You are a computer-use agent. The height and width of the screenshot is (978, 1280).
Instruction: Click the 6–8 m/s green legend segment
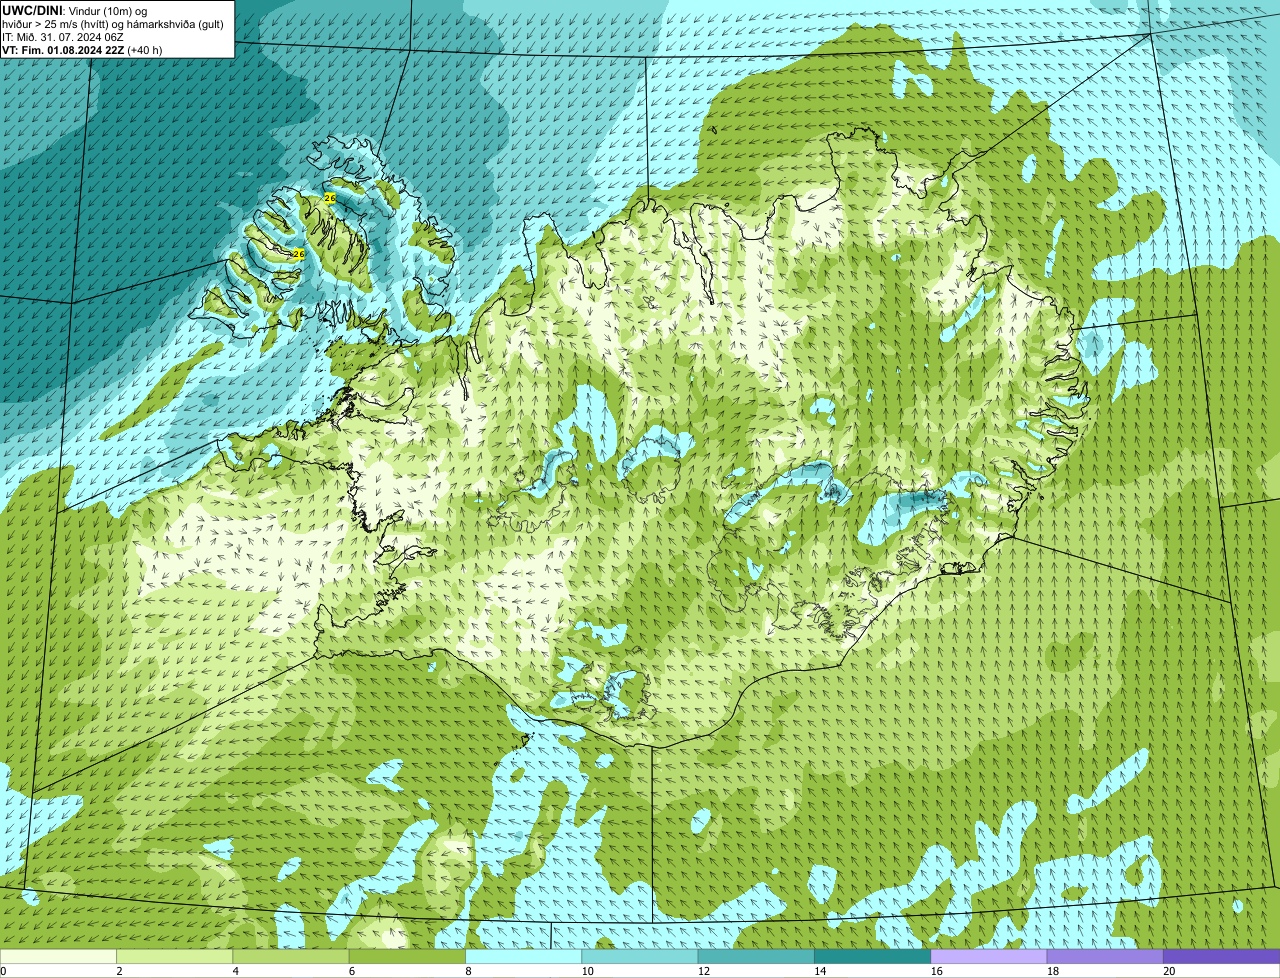407,956
